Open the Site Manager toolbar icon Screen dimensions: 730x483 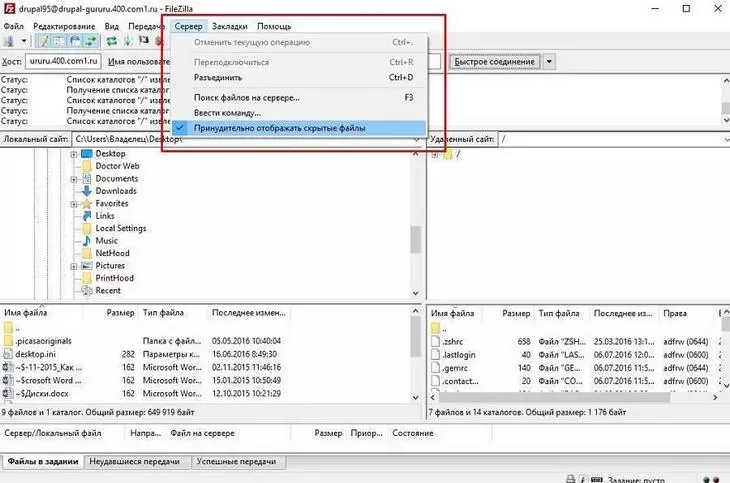(x=9, y=41)
